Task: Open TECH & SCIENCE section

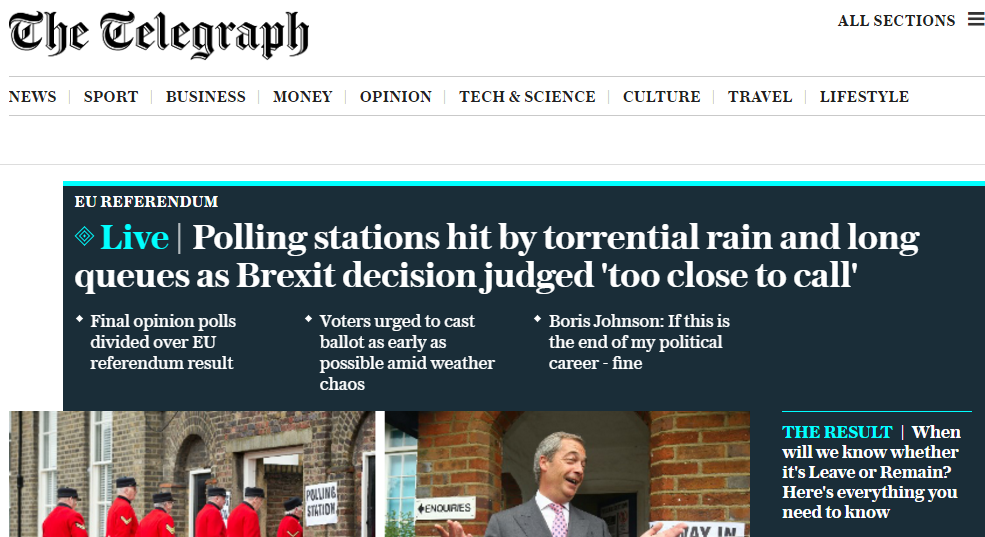Action: [527, 97]
